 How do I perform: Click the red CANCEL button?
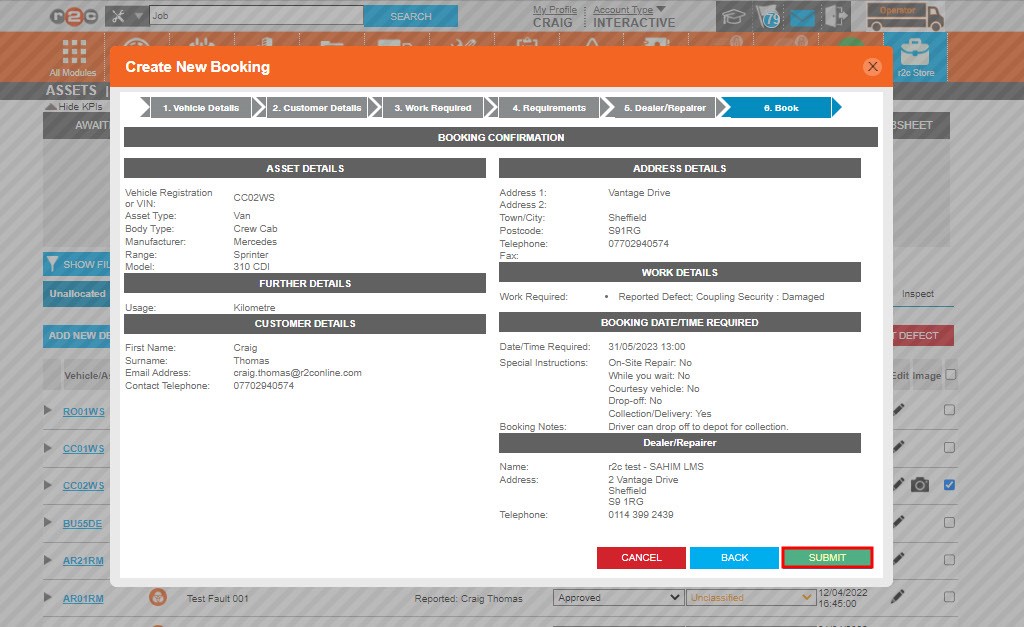pyautogui.click(x=641, y=558)
